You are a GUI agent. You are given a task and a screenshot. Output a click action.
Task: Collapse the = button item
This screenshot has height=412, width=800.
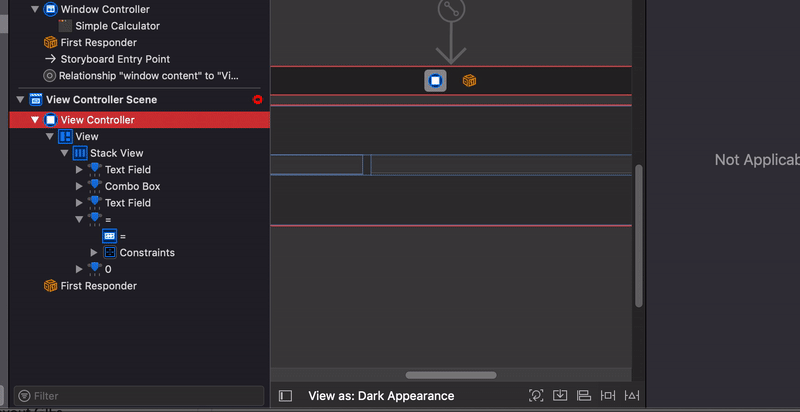pyautogui.click(x=79, y=219)
